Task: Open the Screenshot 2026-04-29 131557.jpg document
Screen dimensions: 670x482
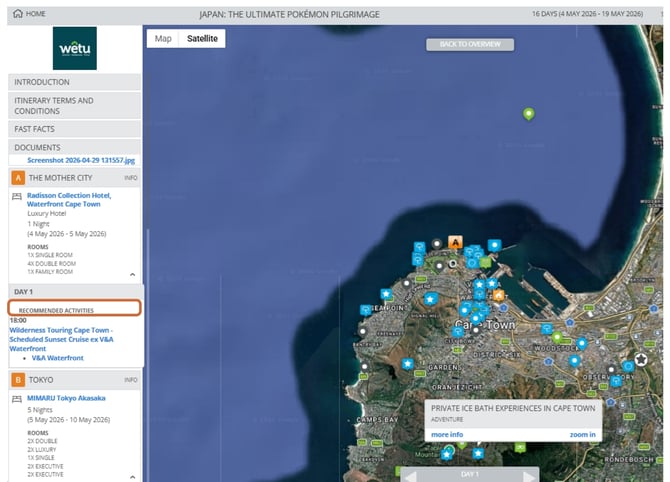Action: 81,160
